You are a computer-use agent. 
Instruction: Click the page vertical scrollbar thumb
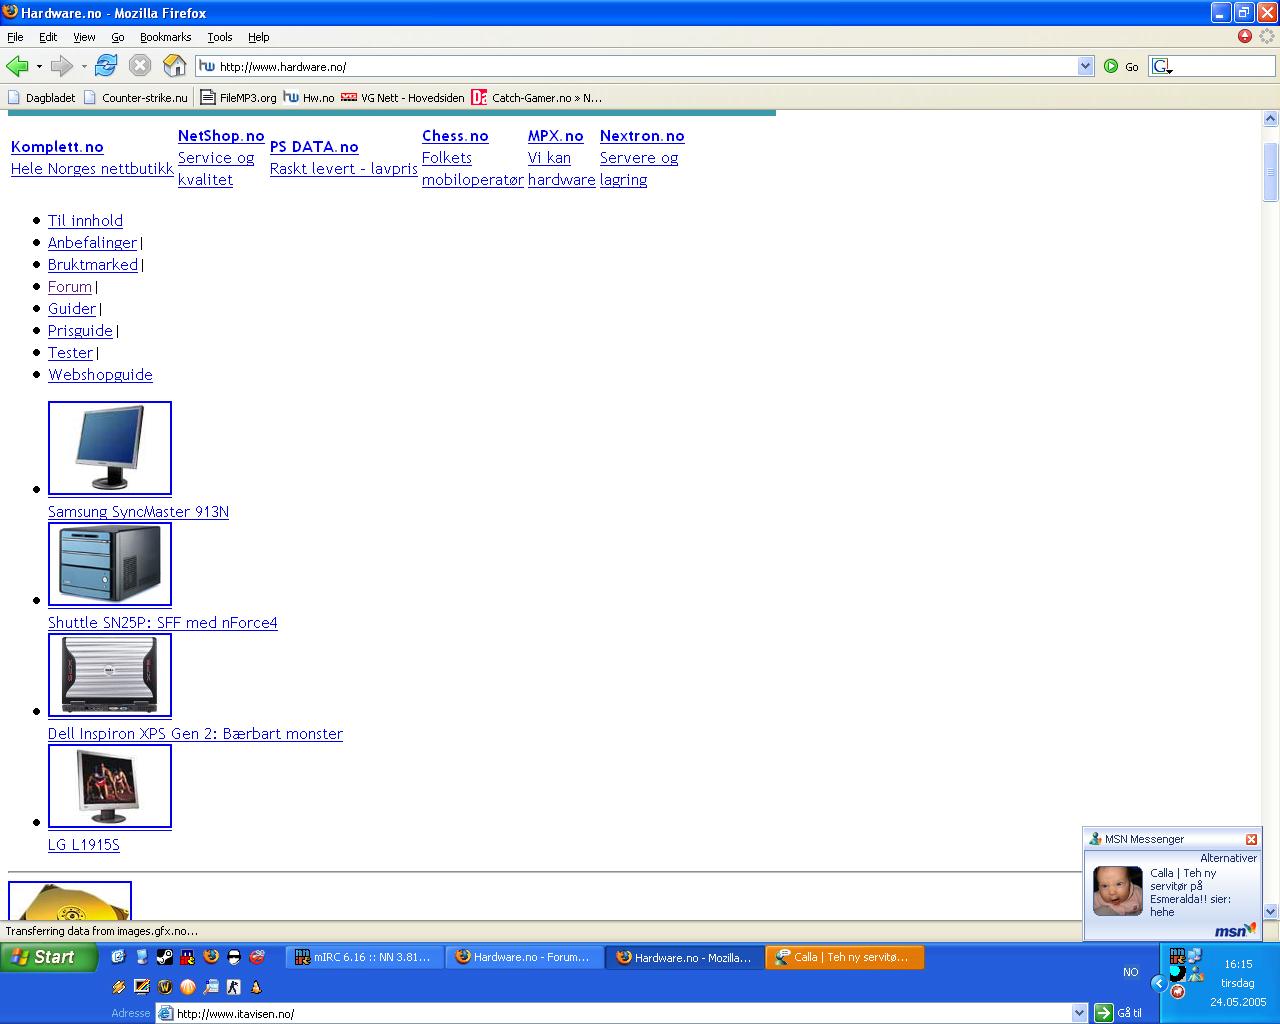pyautogui.click(x=1271, y=172)
